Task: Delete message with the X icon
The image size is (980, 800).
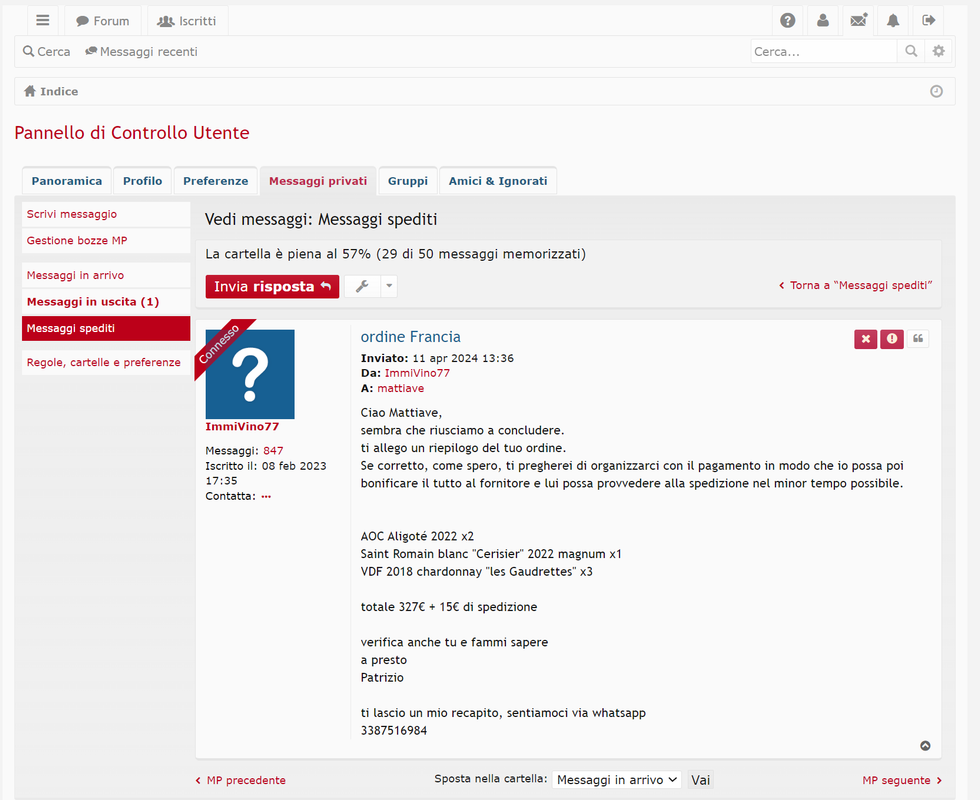Action: coord(866,339)
